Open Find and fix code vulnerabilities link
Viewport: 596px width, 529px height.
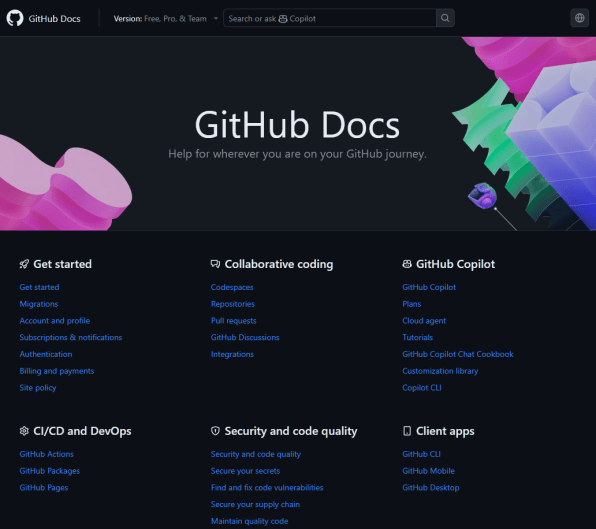pos(267,488)
